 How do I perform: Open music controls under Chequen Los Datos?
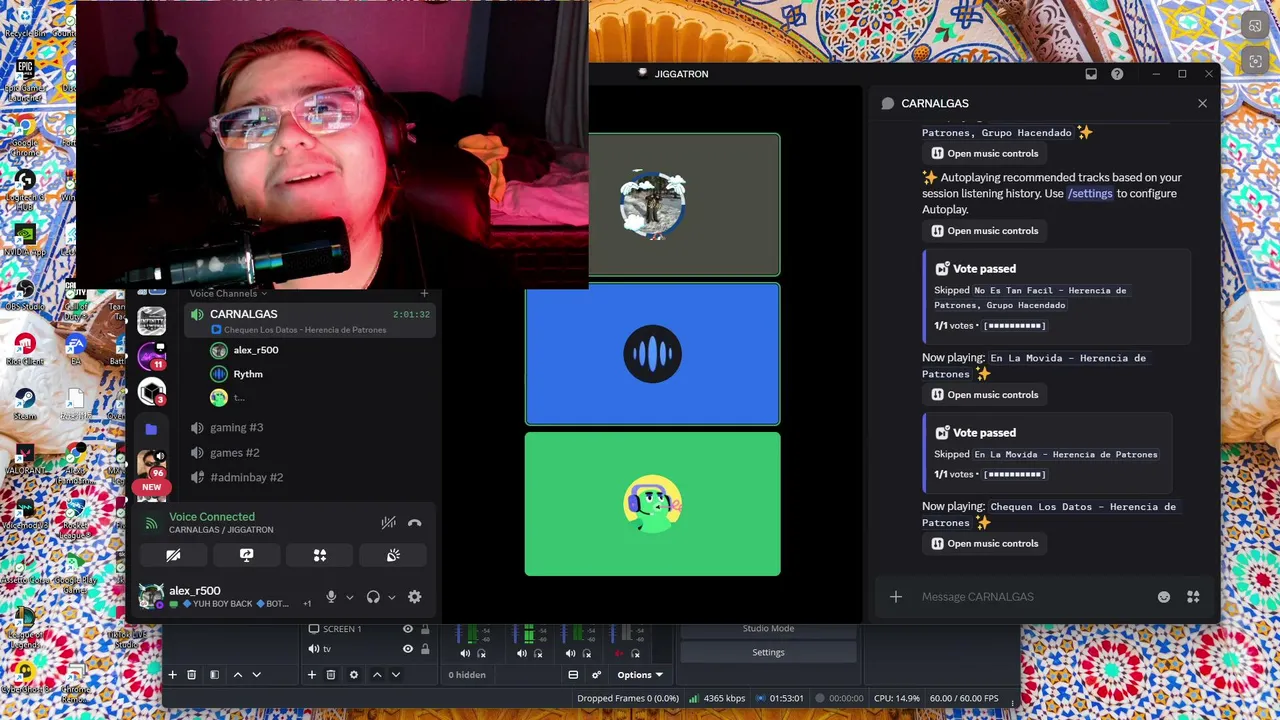[x=985, y=544]
